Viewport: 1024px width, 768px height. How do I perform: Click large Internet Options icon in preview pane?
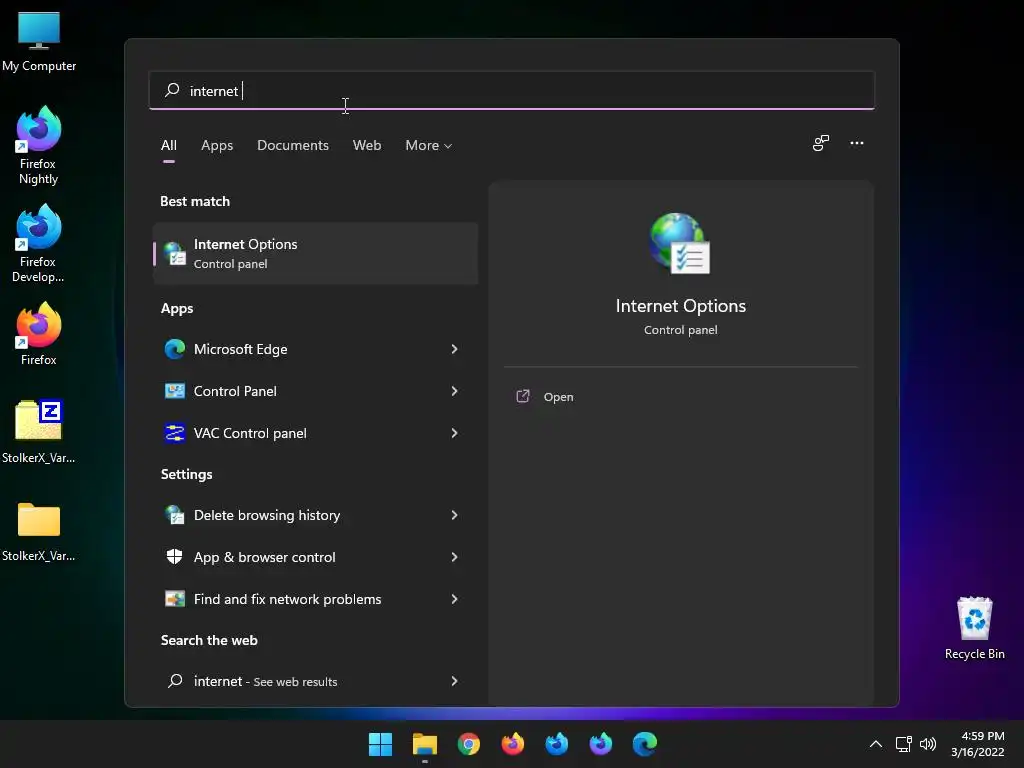point(680,243)
